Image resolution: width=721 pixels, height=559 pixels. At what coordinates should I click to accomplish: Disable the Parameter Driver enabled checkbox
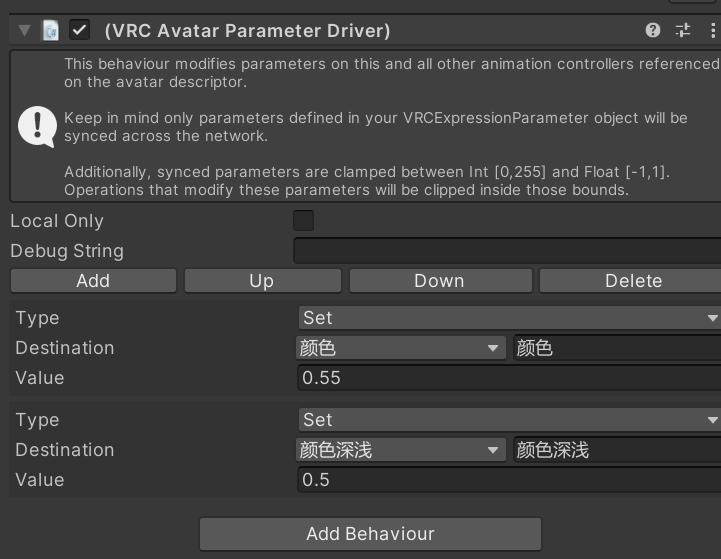click(79, 31)
